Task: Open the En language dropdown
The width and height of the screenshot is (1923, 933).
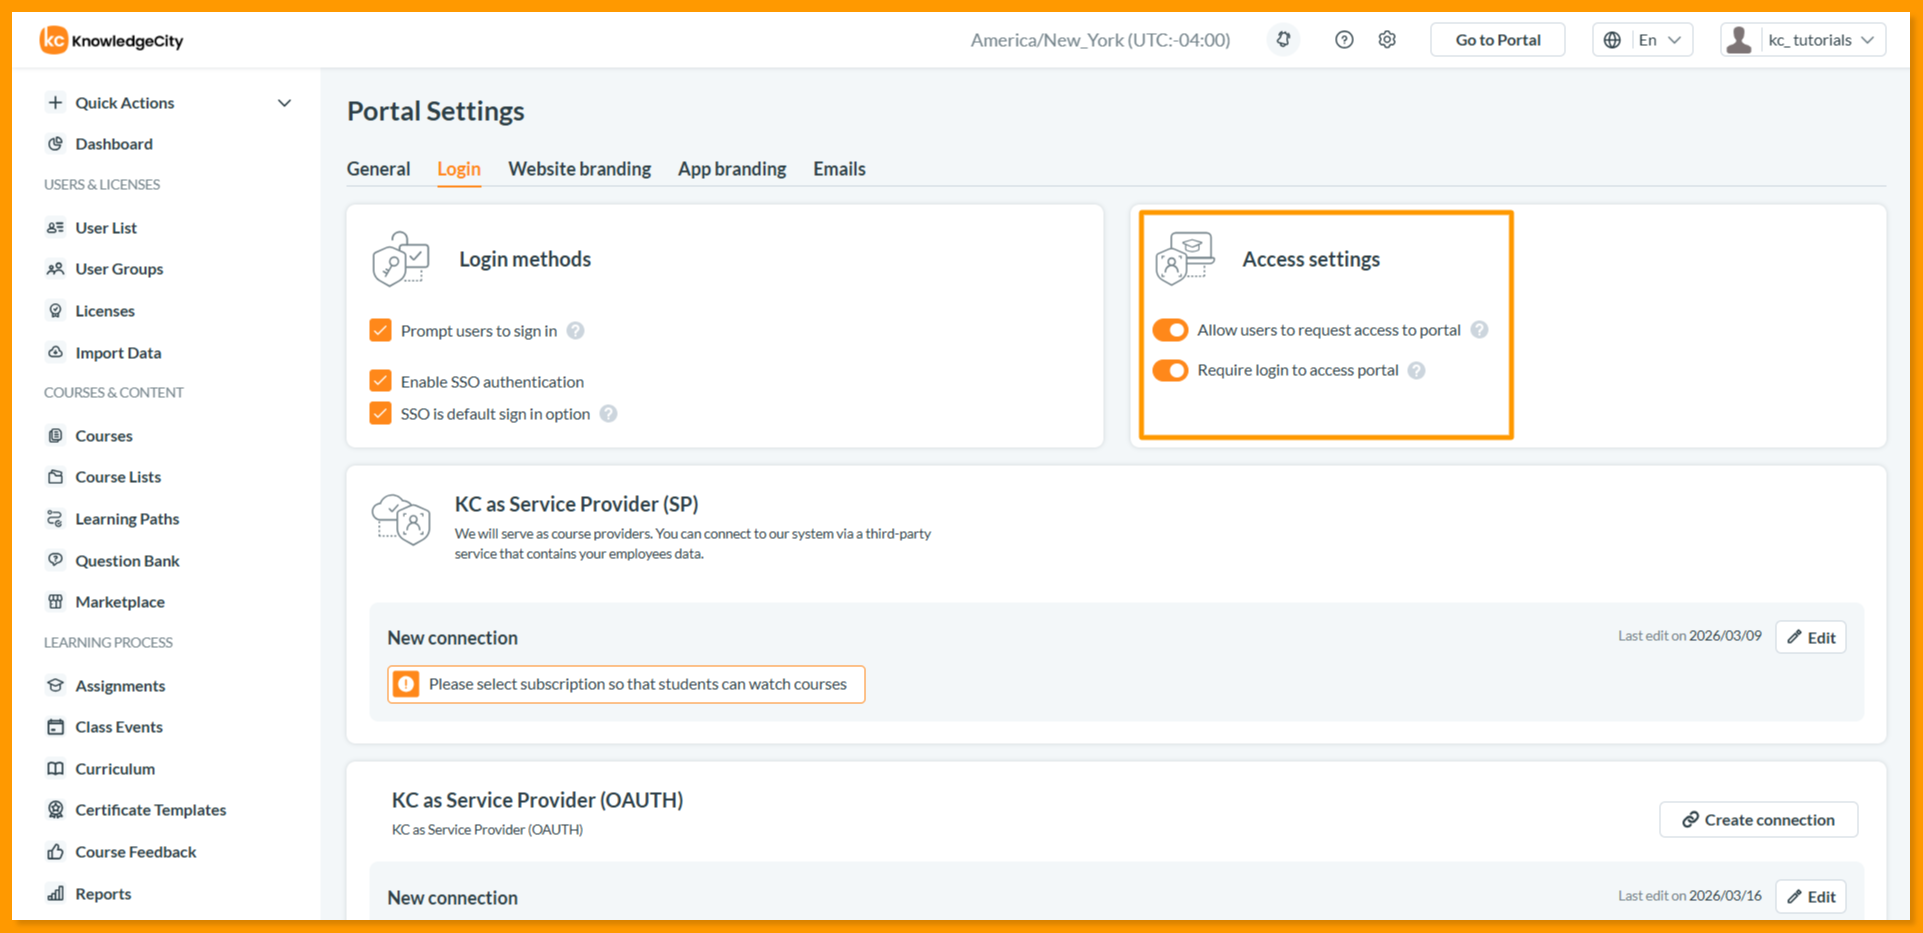Action: point(1643,40)
